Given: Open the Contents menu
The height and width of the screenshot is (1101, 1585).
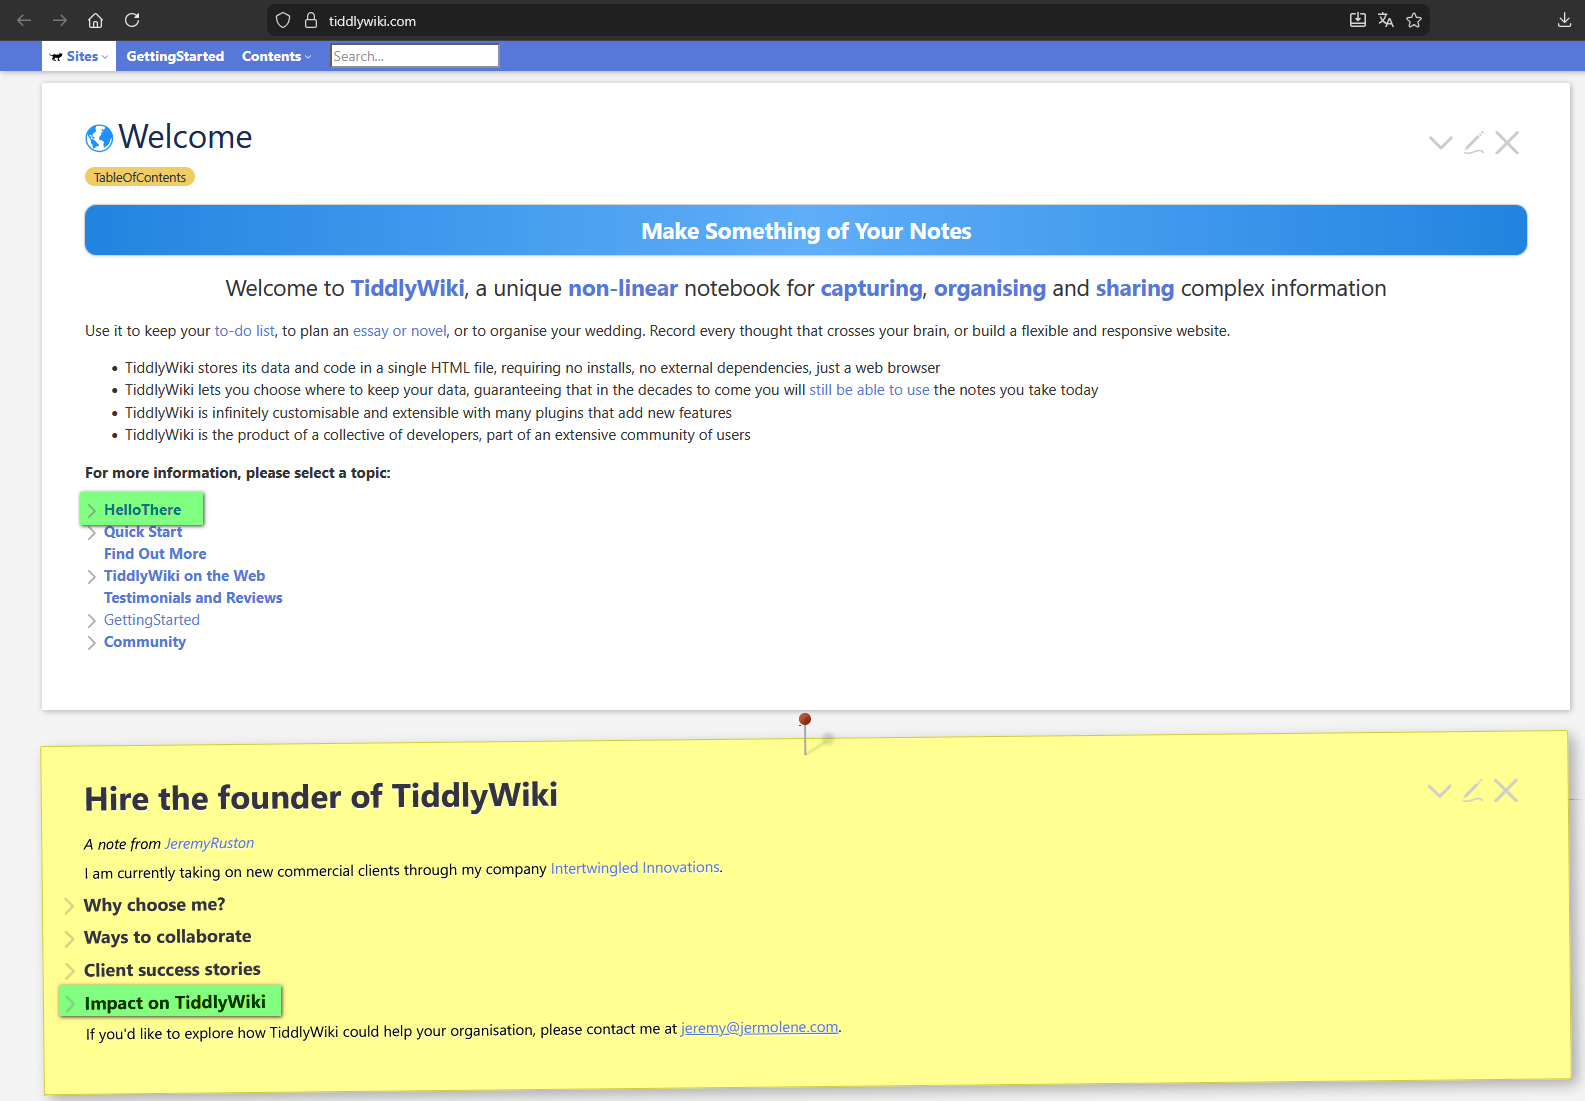Looking at the screenshot, I should pyautogui.click(x=276, y=56).
